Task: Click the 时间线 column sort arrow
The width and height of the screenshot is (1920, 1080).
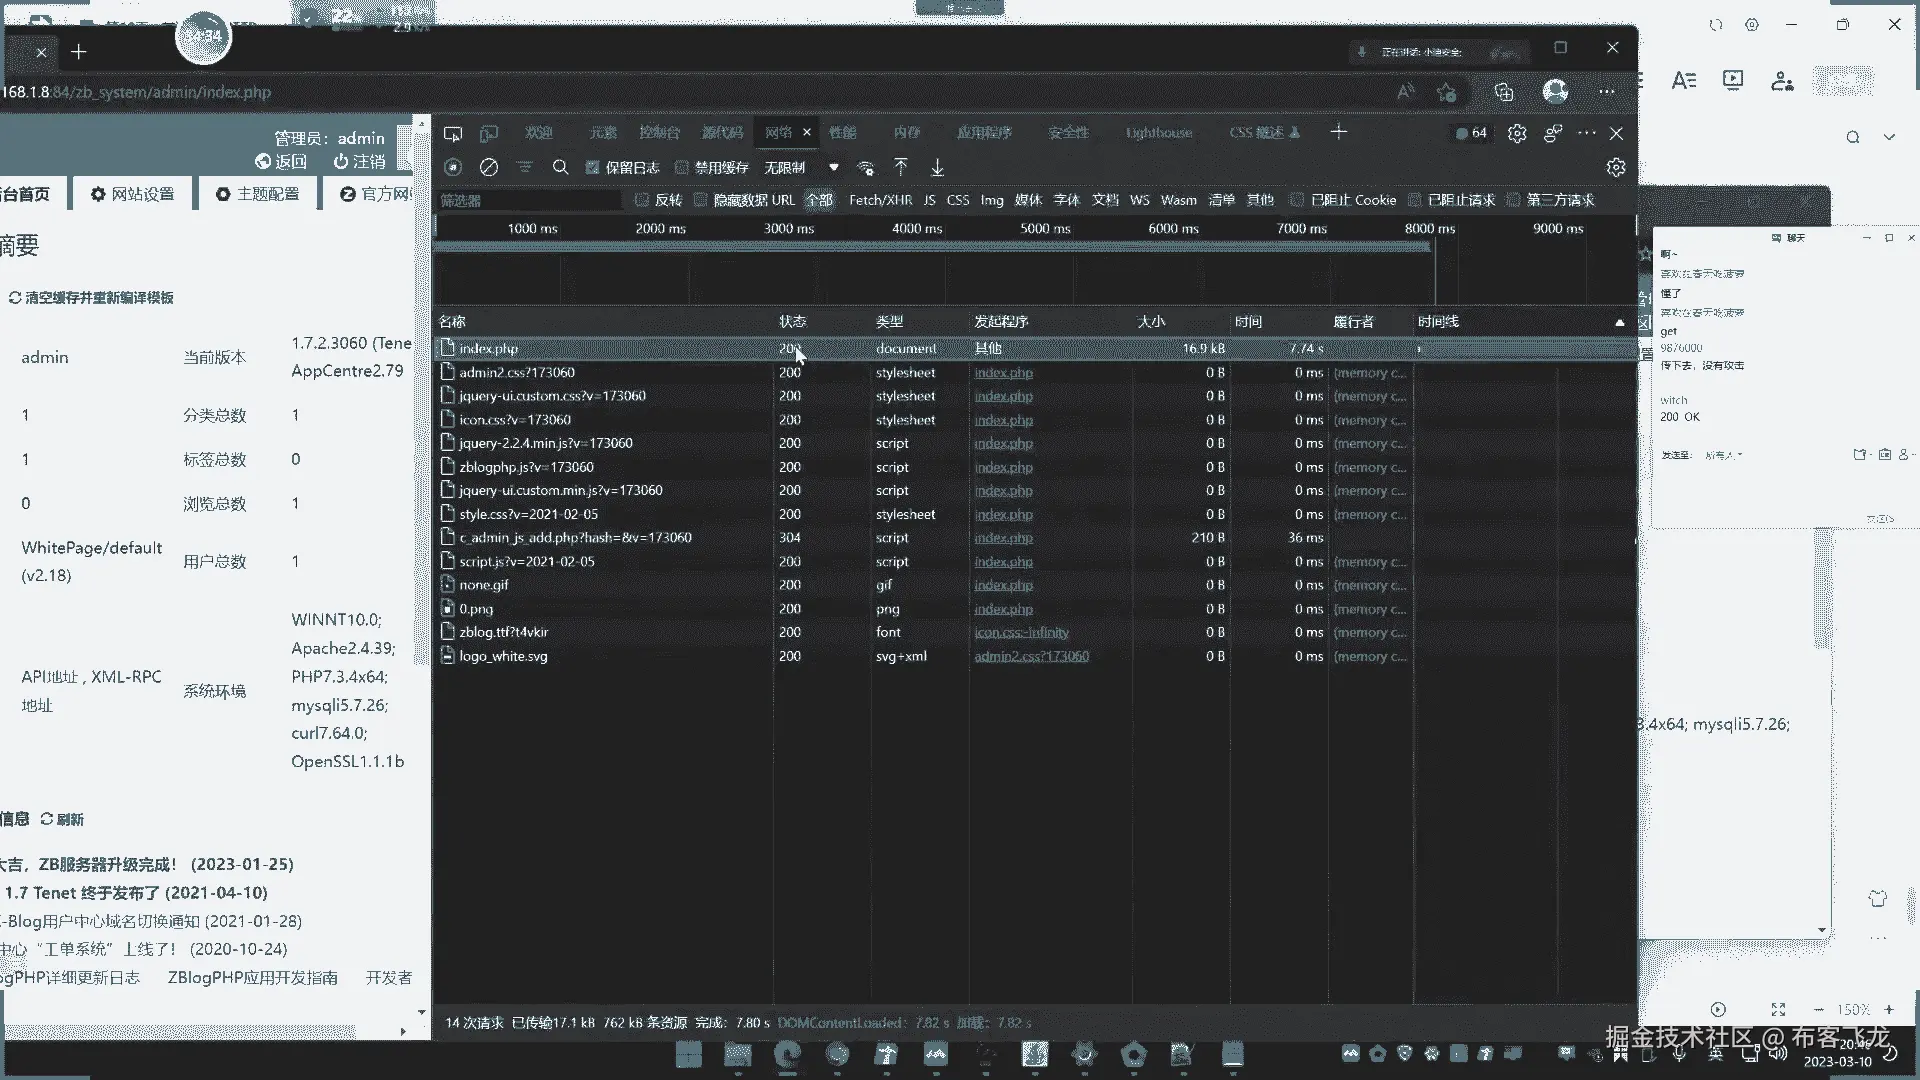Action: coord(1619,322)
